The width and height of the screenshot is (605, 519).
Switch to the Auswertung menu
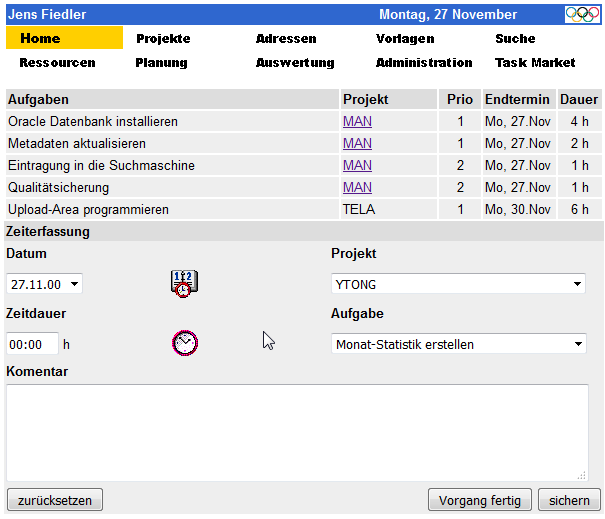tap(295, 63)
